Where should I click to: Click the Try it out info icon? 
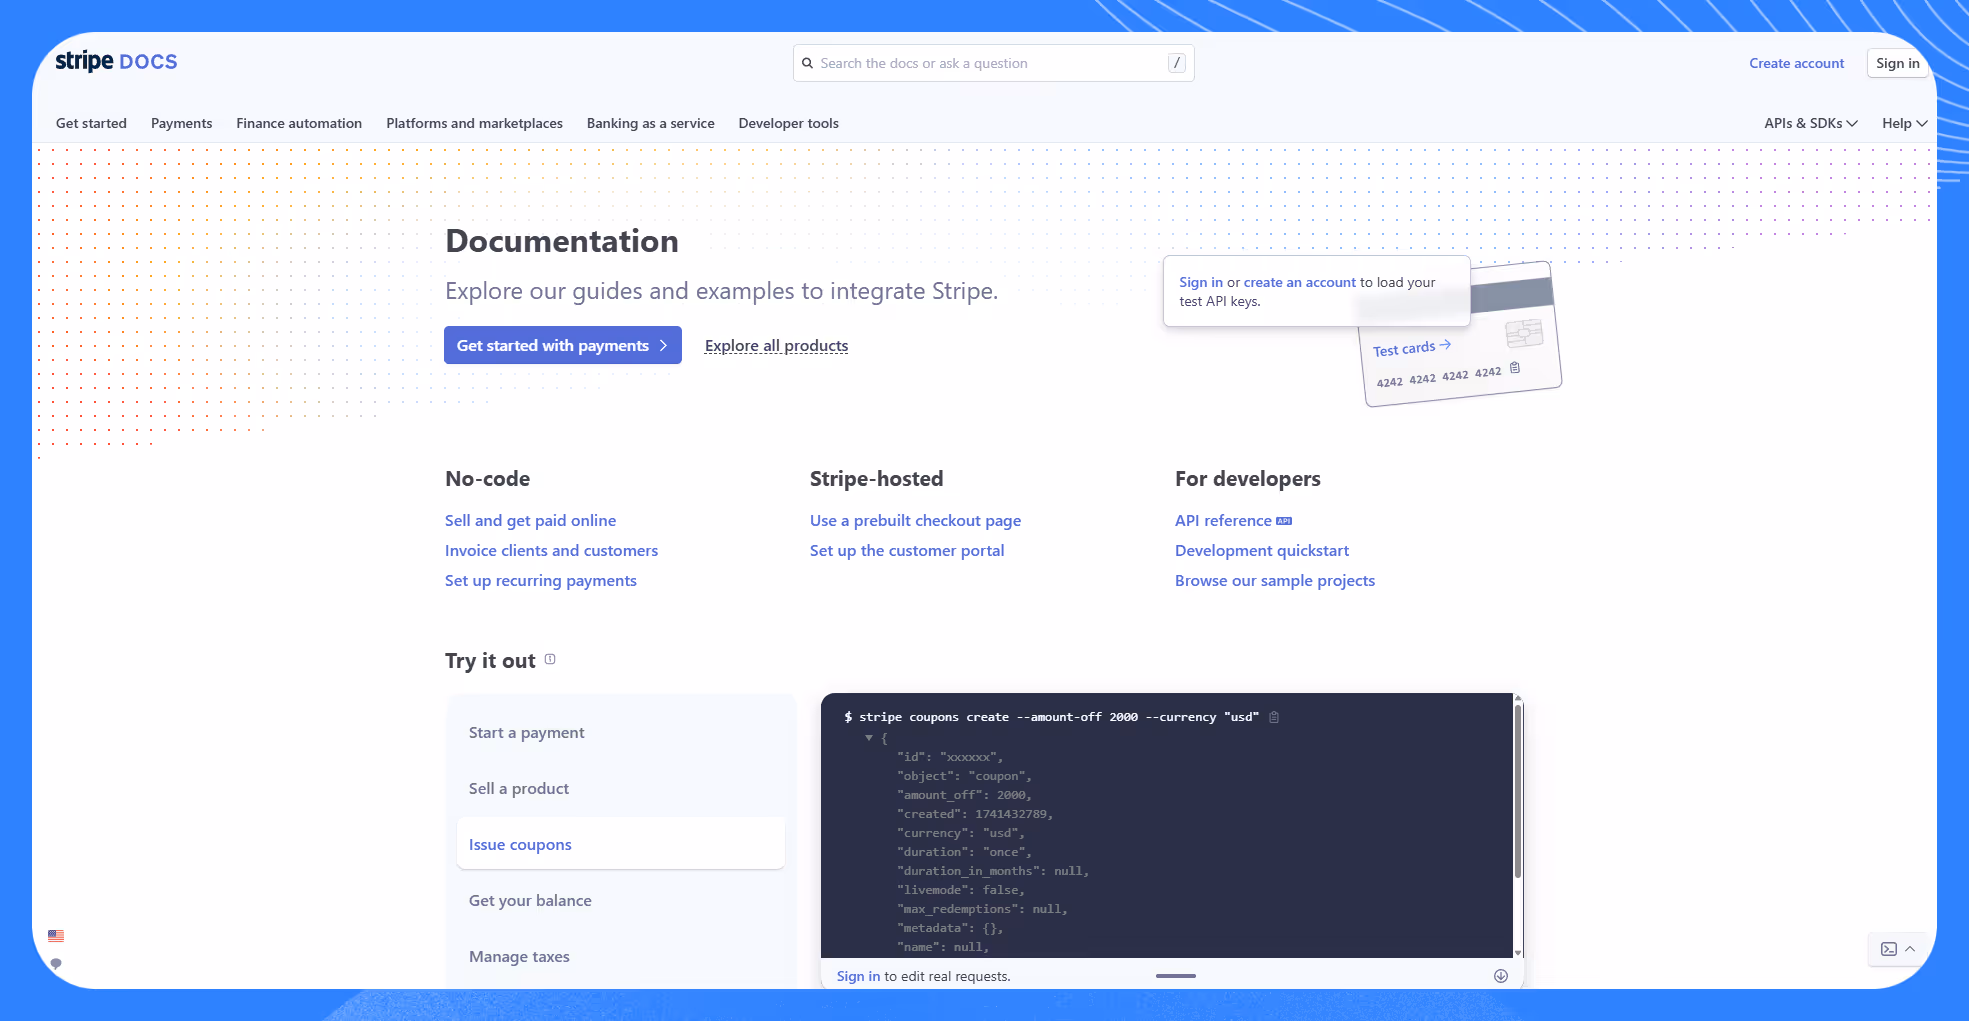tap(550, 659)
